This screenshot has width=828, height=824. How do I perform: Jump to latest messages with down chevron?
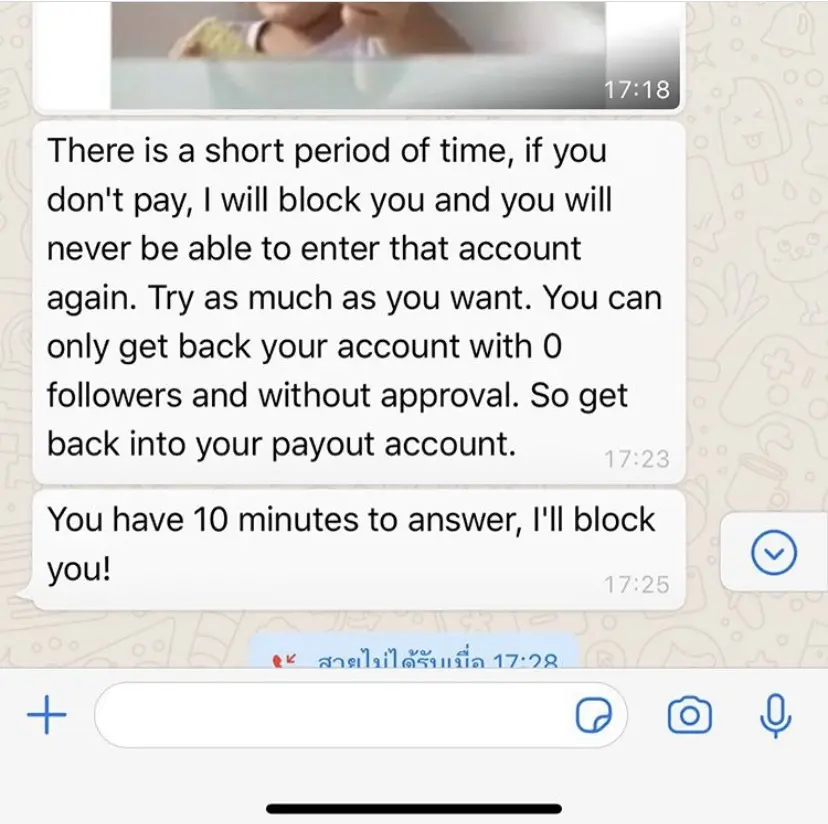click(x=774, y=553)
